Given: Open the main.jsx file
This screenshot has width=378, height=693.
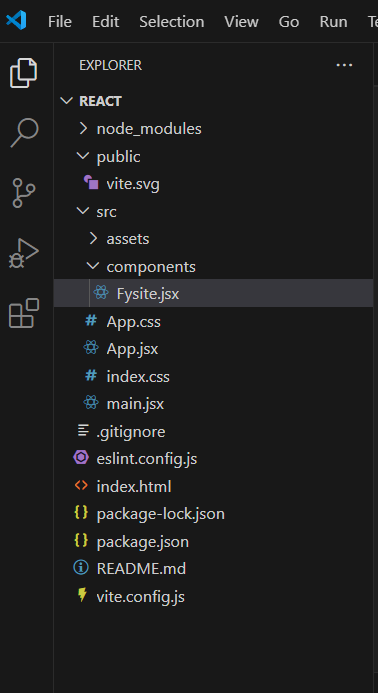Looking at the screenshot, I should (x=135, y=404).
